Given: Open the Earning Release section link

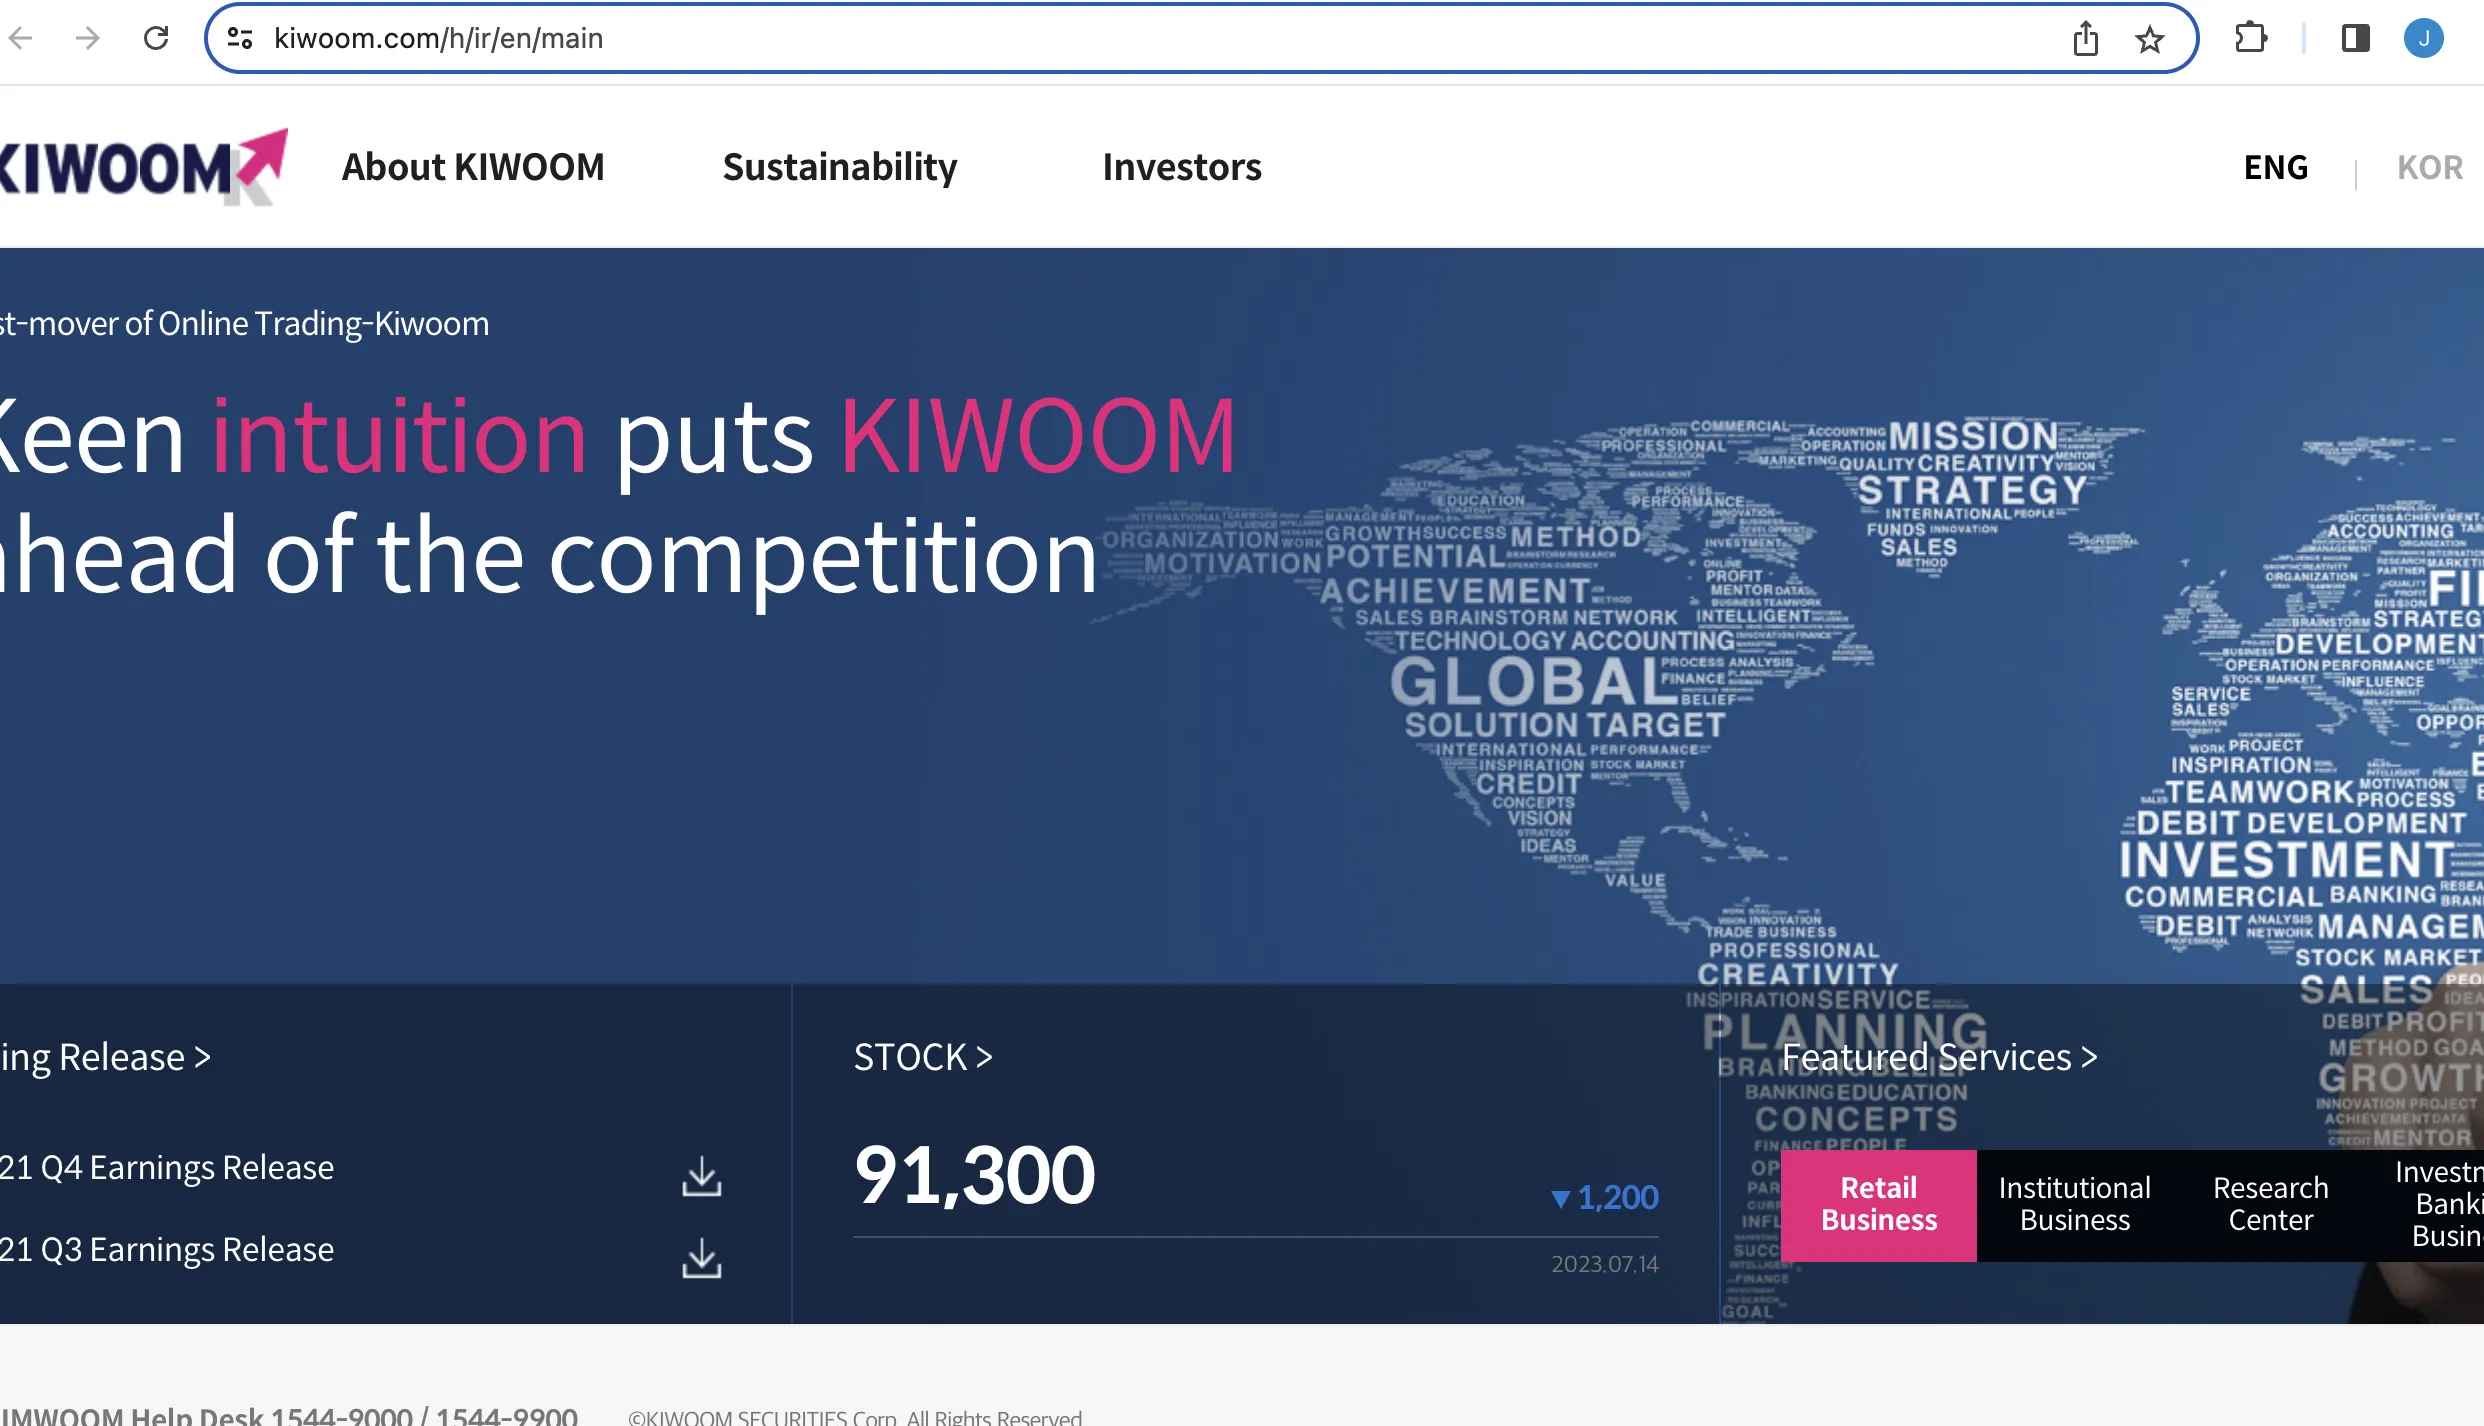Looking at the screenshot, I should (x=106, y=1057).
